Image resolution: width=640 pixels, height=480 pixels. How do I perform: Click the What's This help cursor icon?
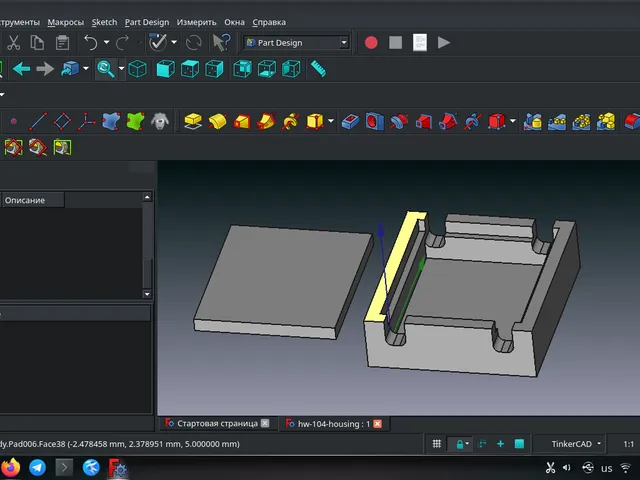[x=222, y=42]
